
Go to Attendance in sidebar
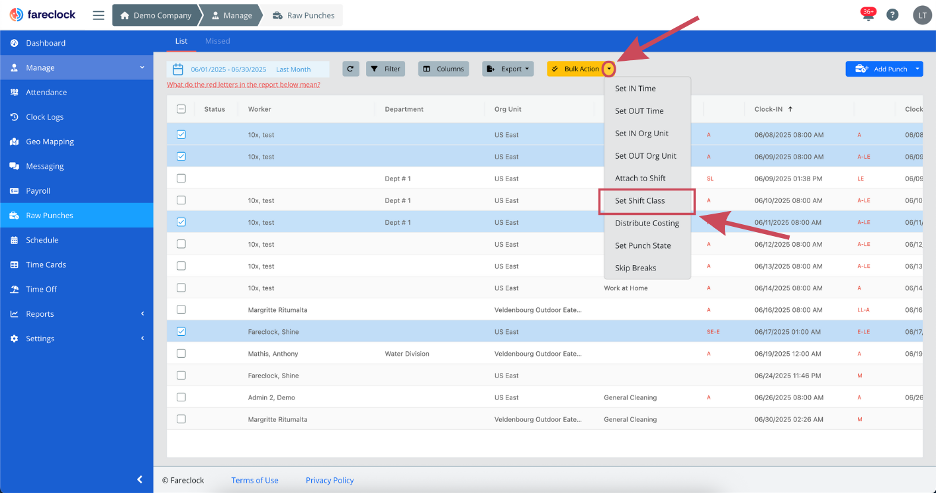coord(76,92)
